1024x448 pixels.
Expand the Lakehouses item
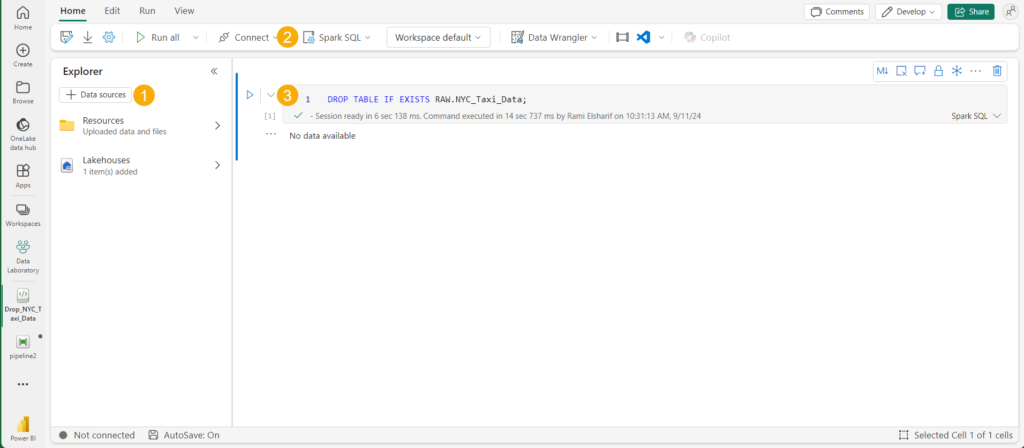coord(217,165)
